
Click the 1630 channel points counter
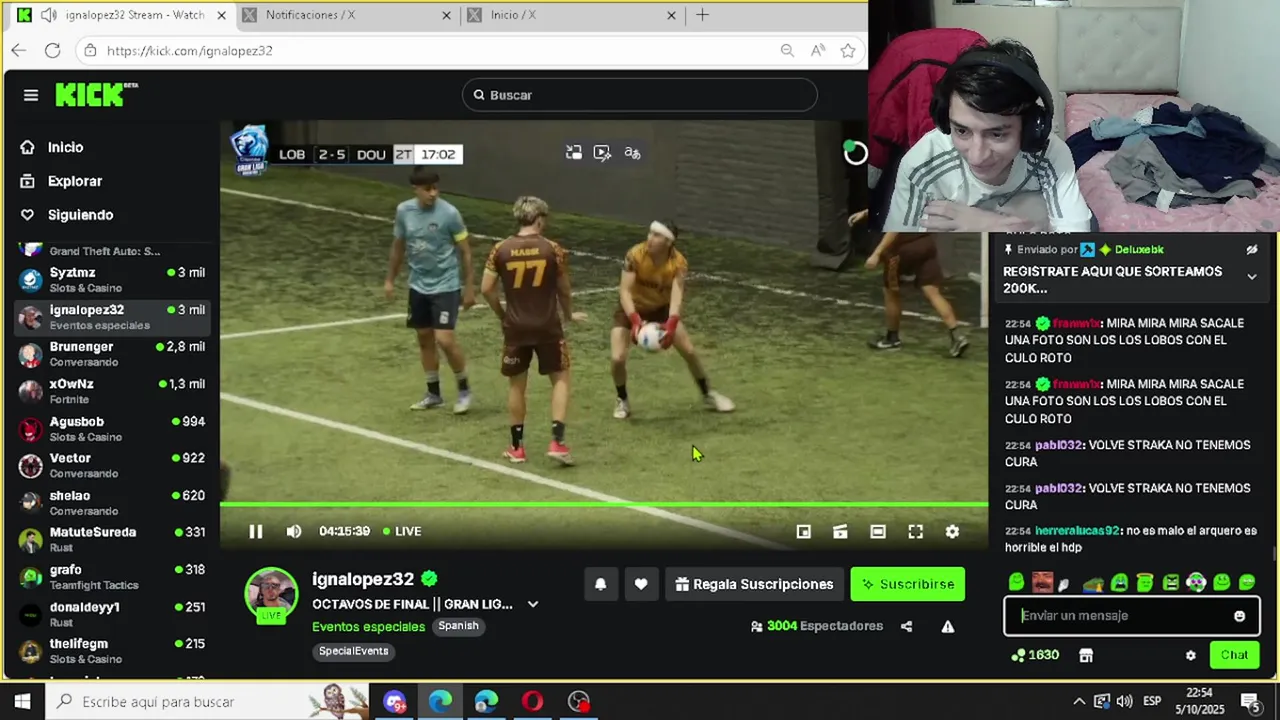[1035, 655]
